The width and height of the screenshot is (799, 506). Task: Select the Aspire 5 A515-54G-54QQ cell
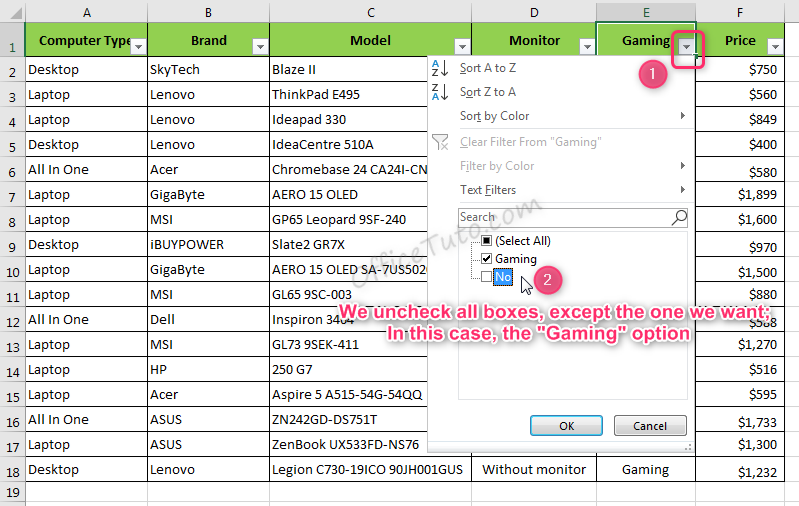click(x=349, y=394)
